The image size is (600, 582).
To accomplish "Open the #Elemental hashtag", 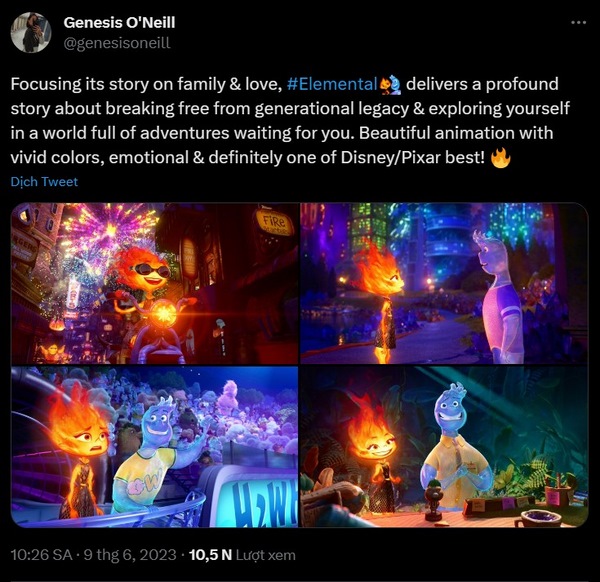I will [x=332, y=84].
